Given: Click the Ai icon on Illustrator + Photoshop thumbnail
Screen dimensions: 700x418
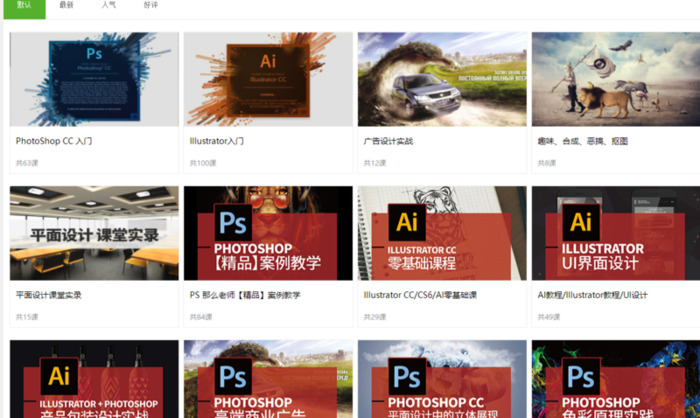Looking at the screenshot, I should point(59,377).
